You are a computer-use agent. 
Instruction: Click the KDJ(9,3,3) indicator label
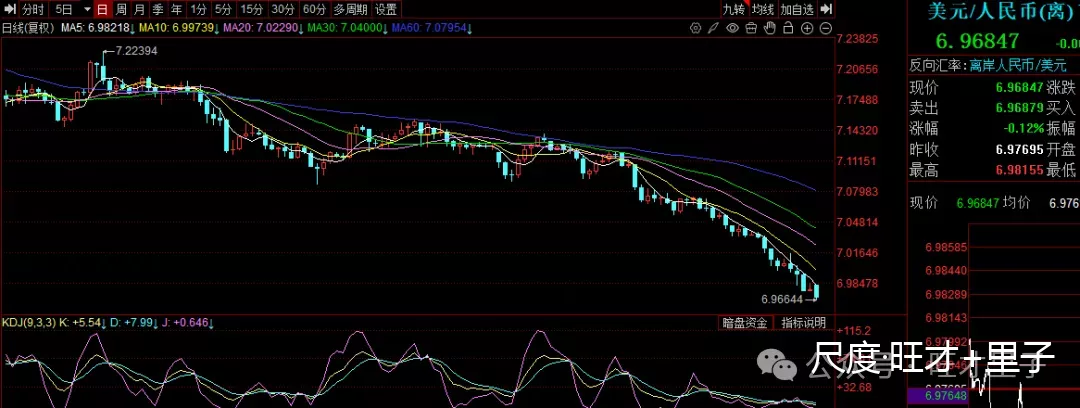click(x=29, y=323)
